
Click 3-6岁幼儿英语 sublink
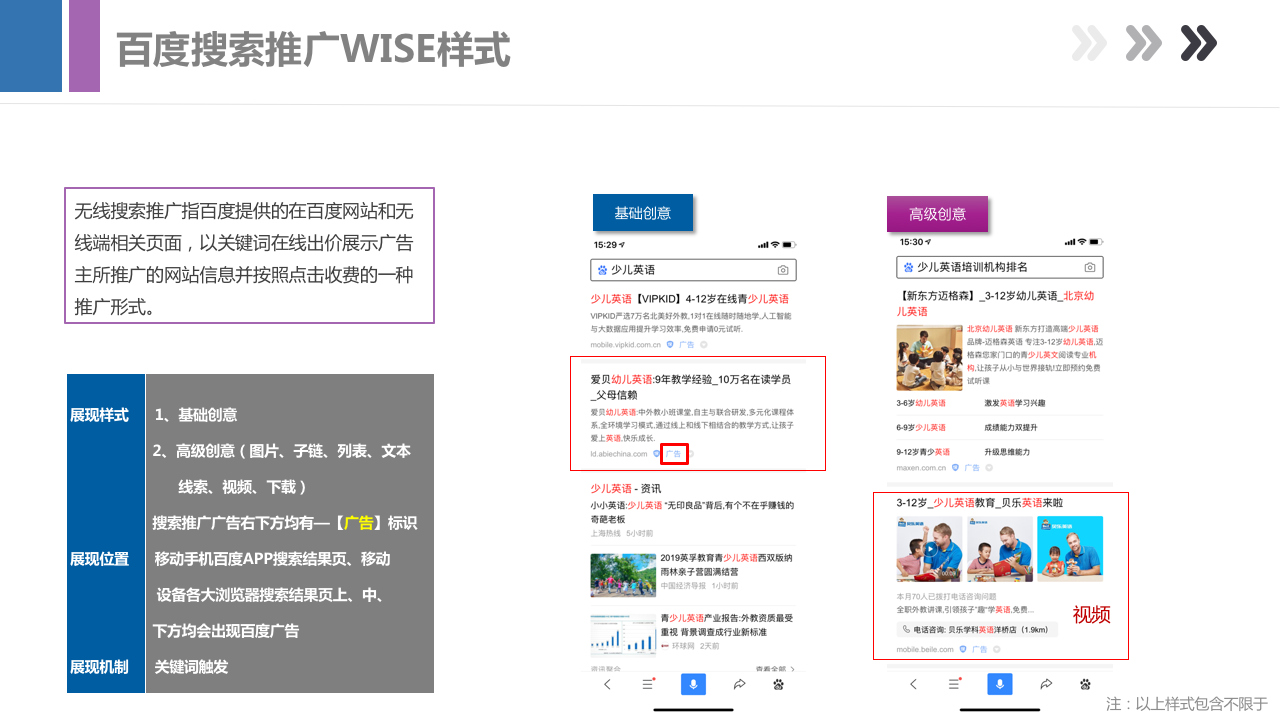pos(921,403)
